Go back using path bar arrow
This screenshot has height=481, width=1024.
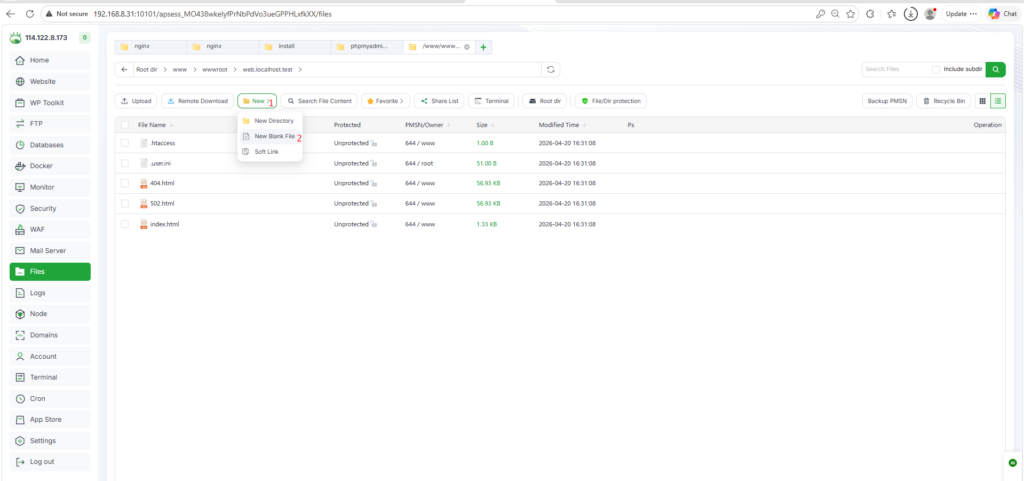(x=123, y=70)
